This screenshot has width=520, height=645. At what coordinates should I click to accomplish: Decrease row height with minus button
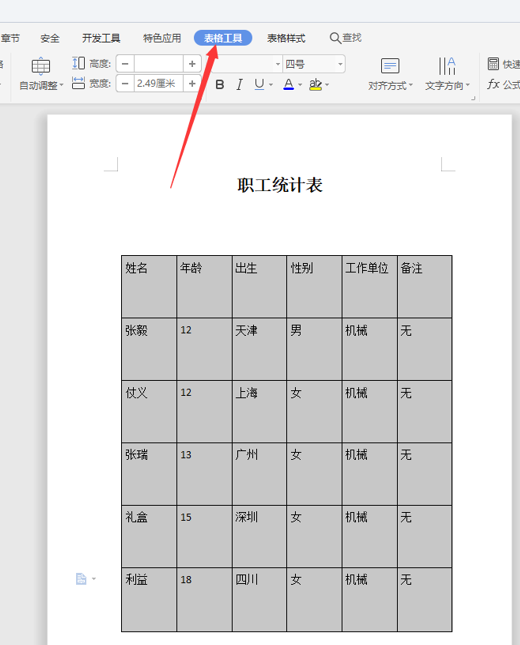(x=125, y=64)
